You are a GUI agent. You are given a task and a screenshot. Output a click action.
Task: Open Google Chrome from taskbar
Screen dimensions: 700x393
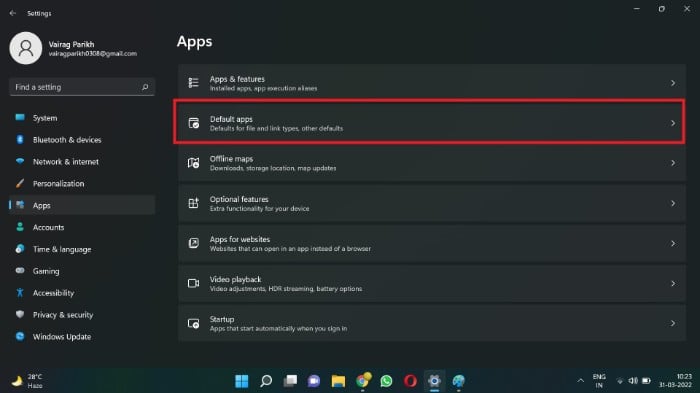[x=363, y=380]
